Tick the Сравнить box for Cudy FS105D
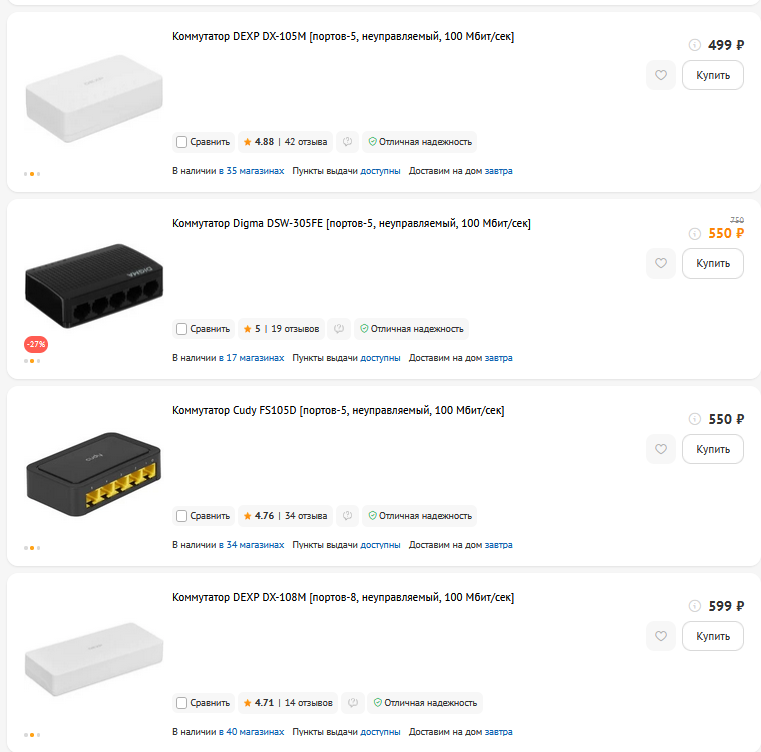The width and height of the screenshot is (761, 752). coord(181,516)
